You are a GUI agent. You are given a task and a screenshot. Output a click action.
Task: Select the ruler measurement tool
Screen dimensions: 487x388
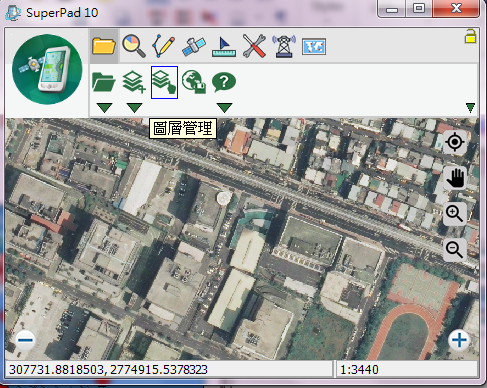(x=224, y=47)
